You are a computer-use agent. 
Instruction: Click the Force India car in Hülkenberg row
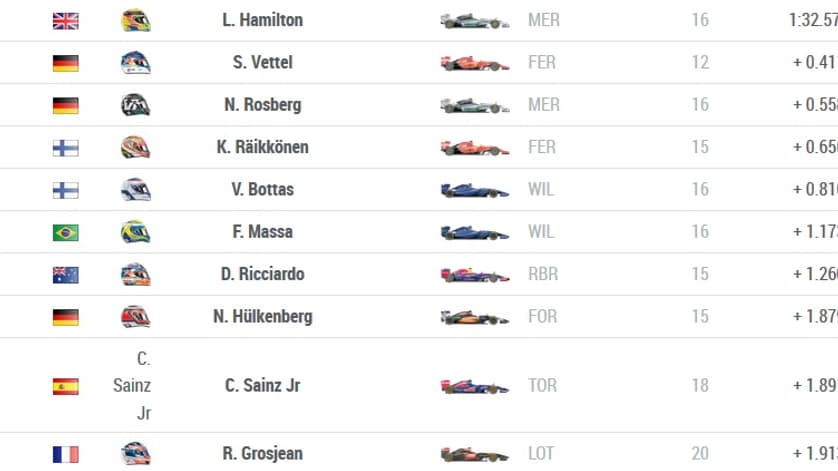coord(475,317)
